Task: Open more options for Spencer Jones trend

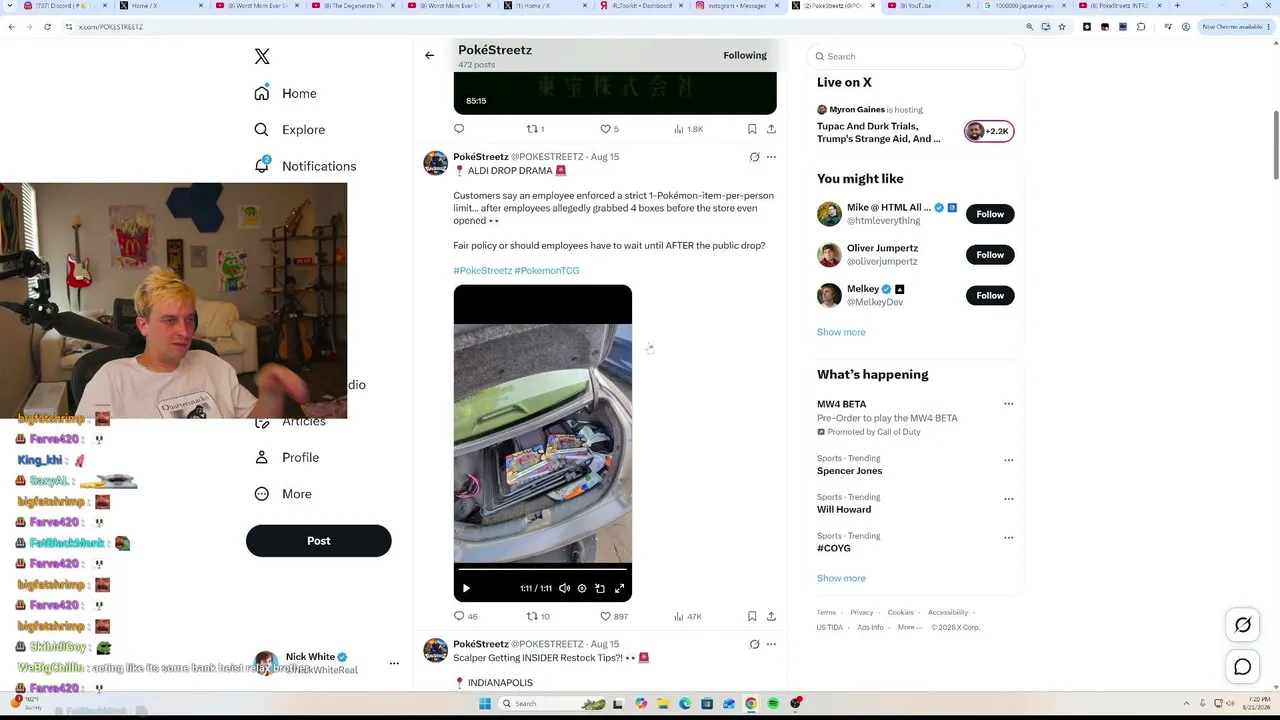Action: click(1008, 460)
